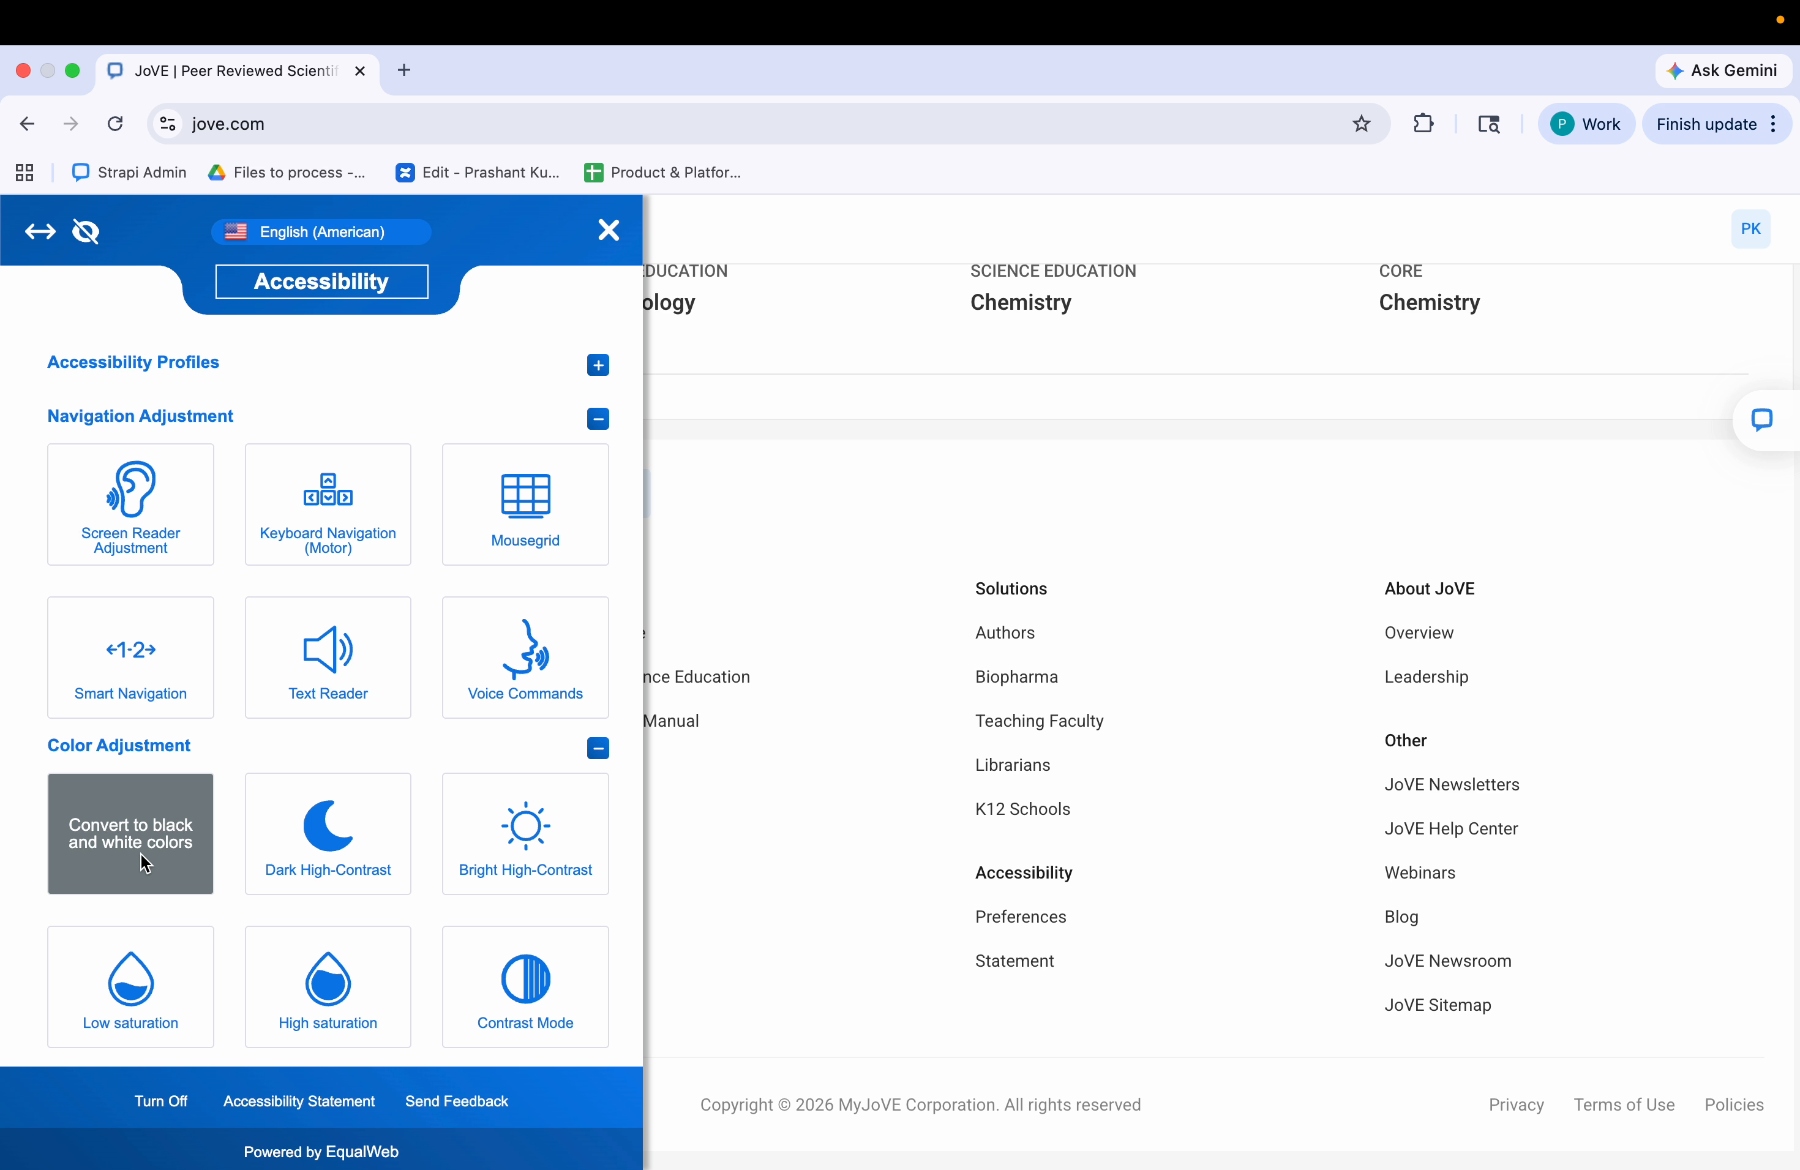
Task: Click the browser forward arrow
Action: (x=70, y=124)
